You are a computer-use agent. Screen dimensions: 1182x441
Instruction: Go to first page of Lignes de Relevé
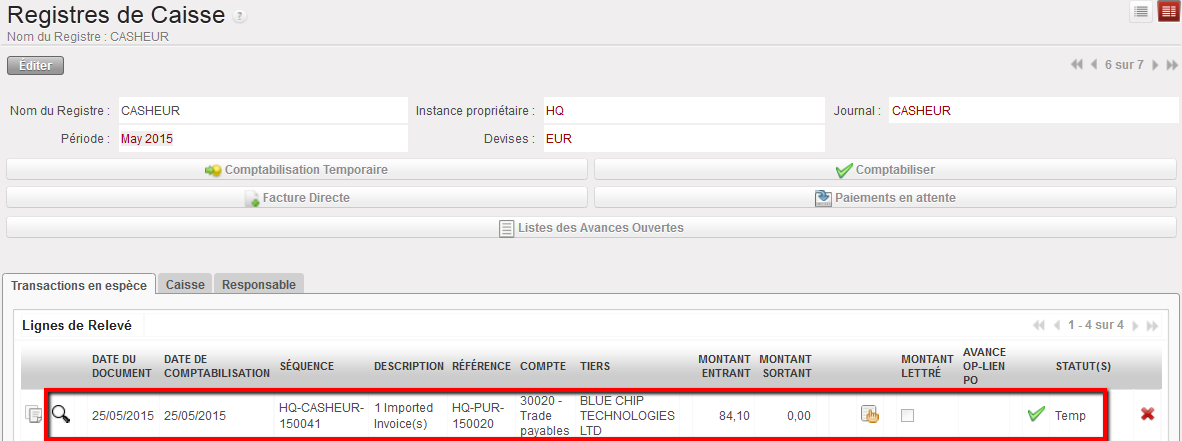pyautogui.click(x=1039, y=326)
